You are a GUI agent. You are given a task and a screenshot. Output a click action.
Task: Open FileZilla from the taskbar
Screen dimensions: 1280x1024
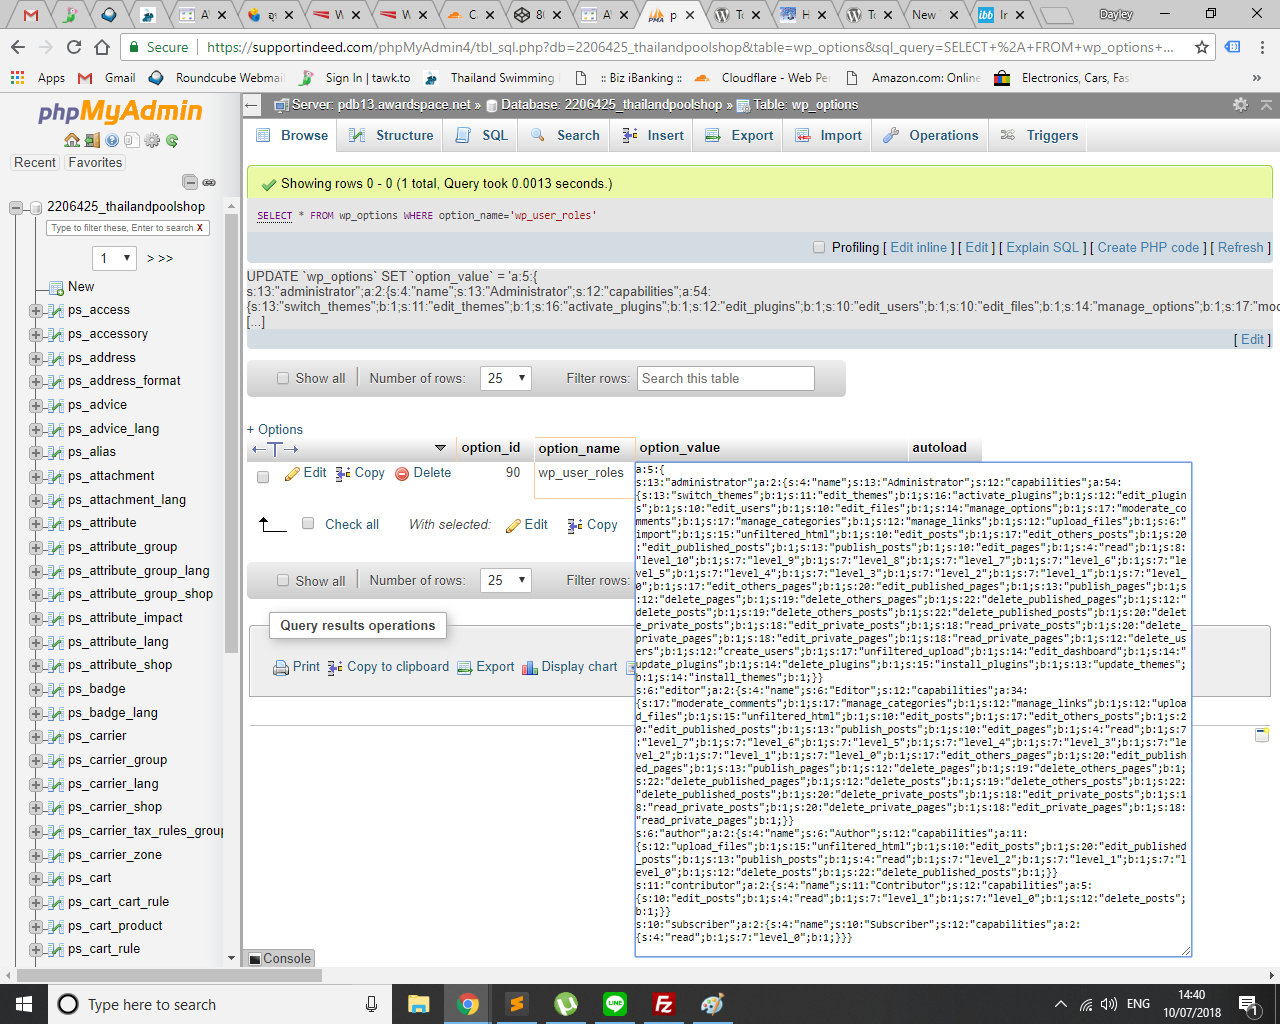pos(663,1004)
